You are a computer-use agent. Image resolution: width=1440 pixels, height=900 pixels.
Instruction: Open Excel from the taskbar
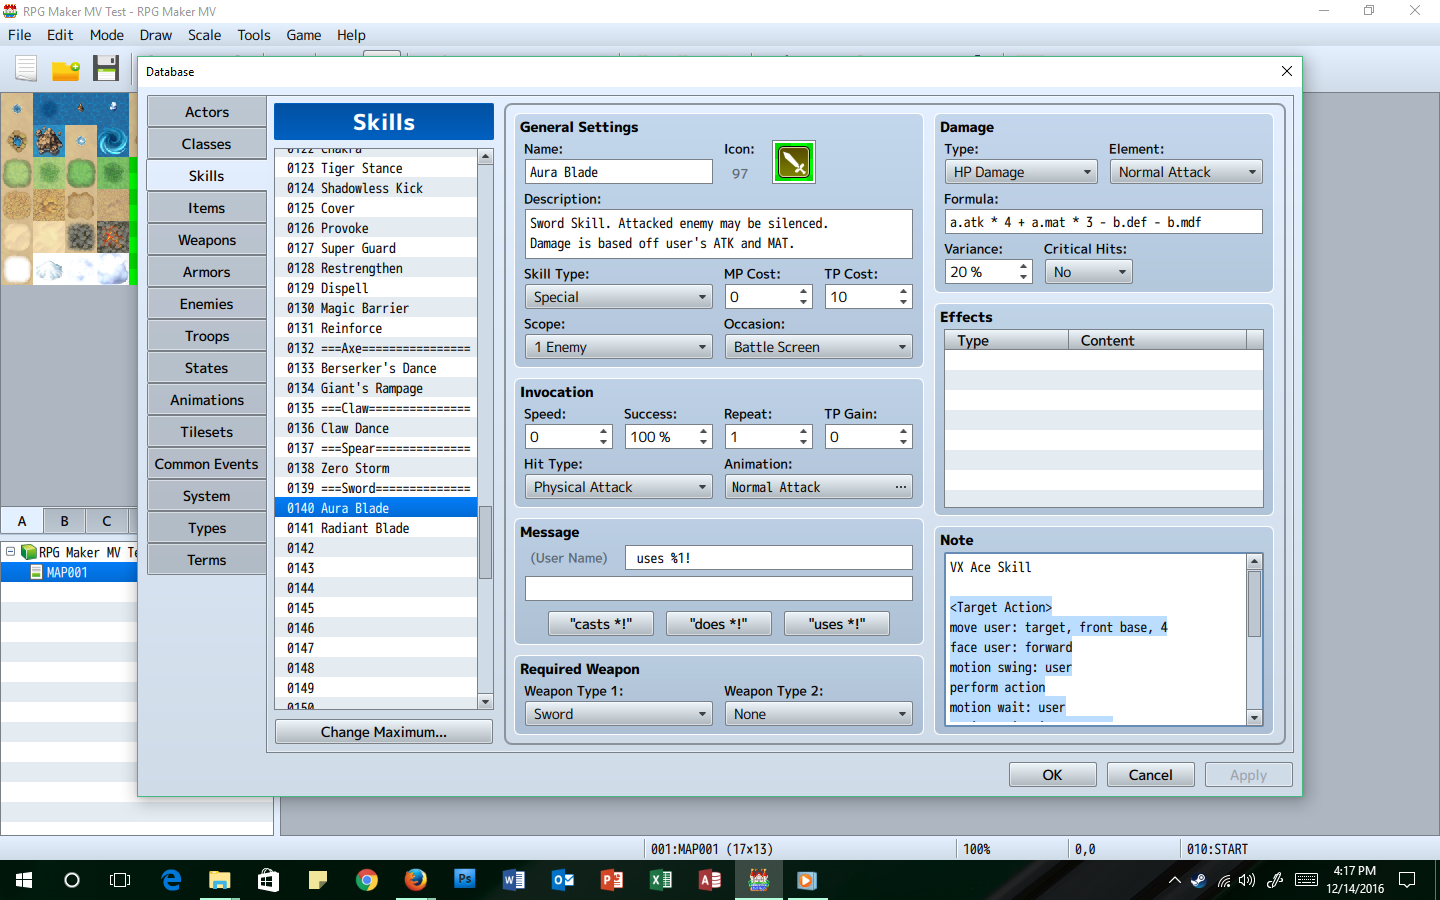661,880
